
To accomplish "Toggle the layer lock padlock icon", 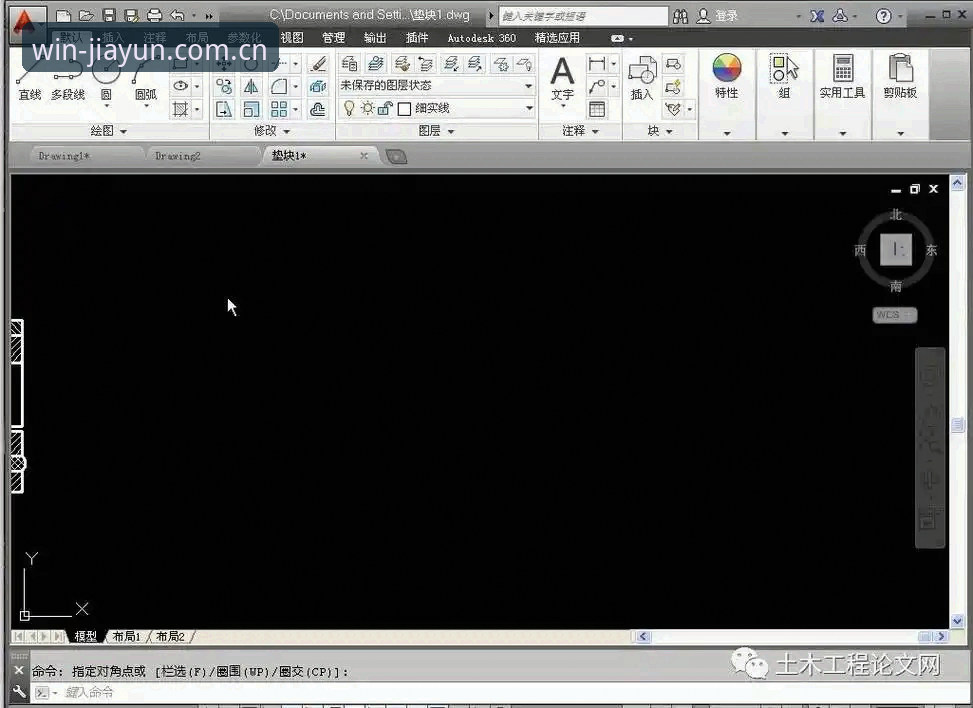I will click(x=385, y=109).
